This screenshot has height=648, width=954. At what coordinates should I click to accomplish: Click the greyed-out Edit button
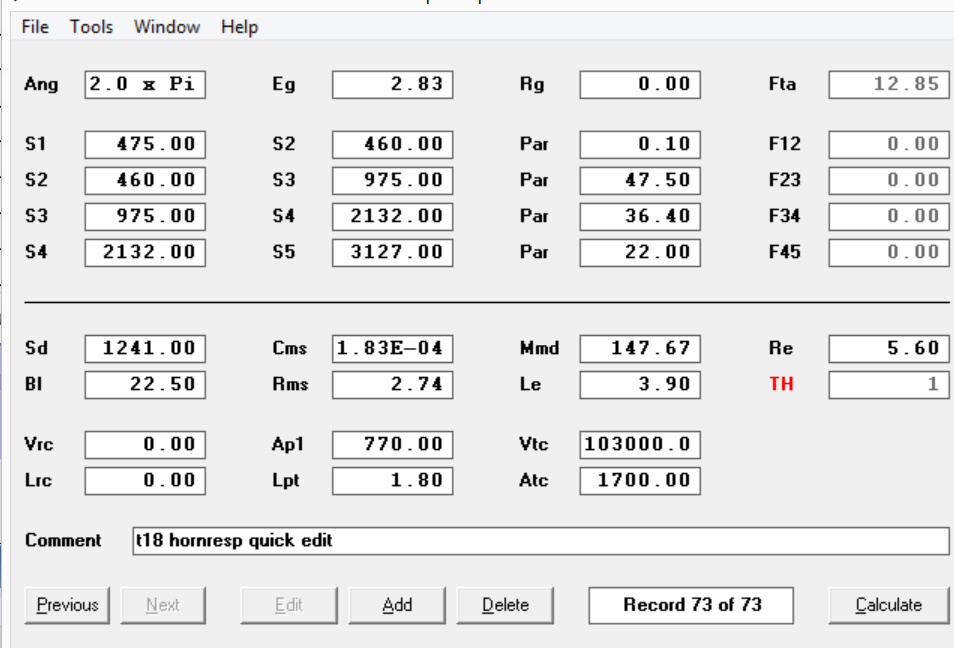click(x=289, y=605)
